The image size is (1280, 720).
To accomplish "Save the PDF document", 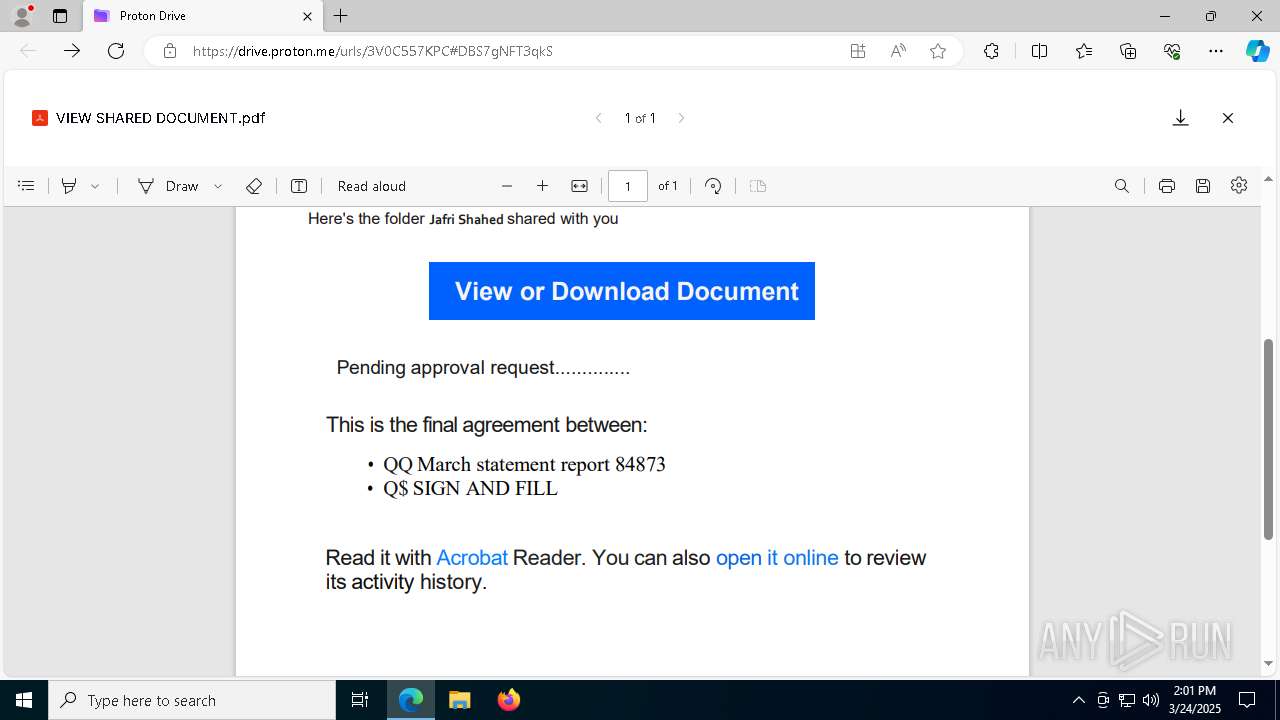I will click(1203, 186).
